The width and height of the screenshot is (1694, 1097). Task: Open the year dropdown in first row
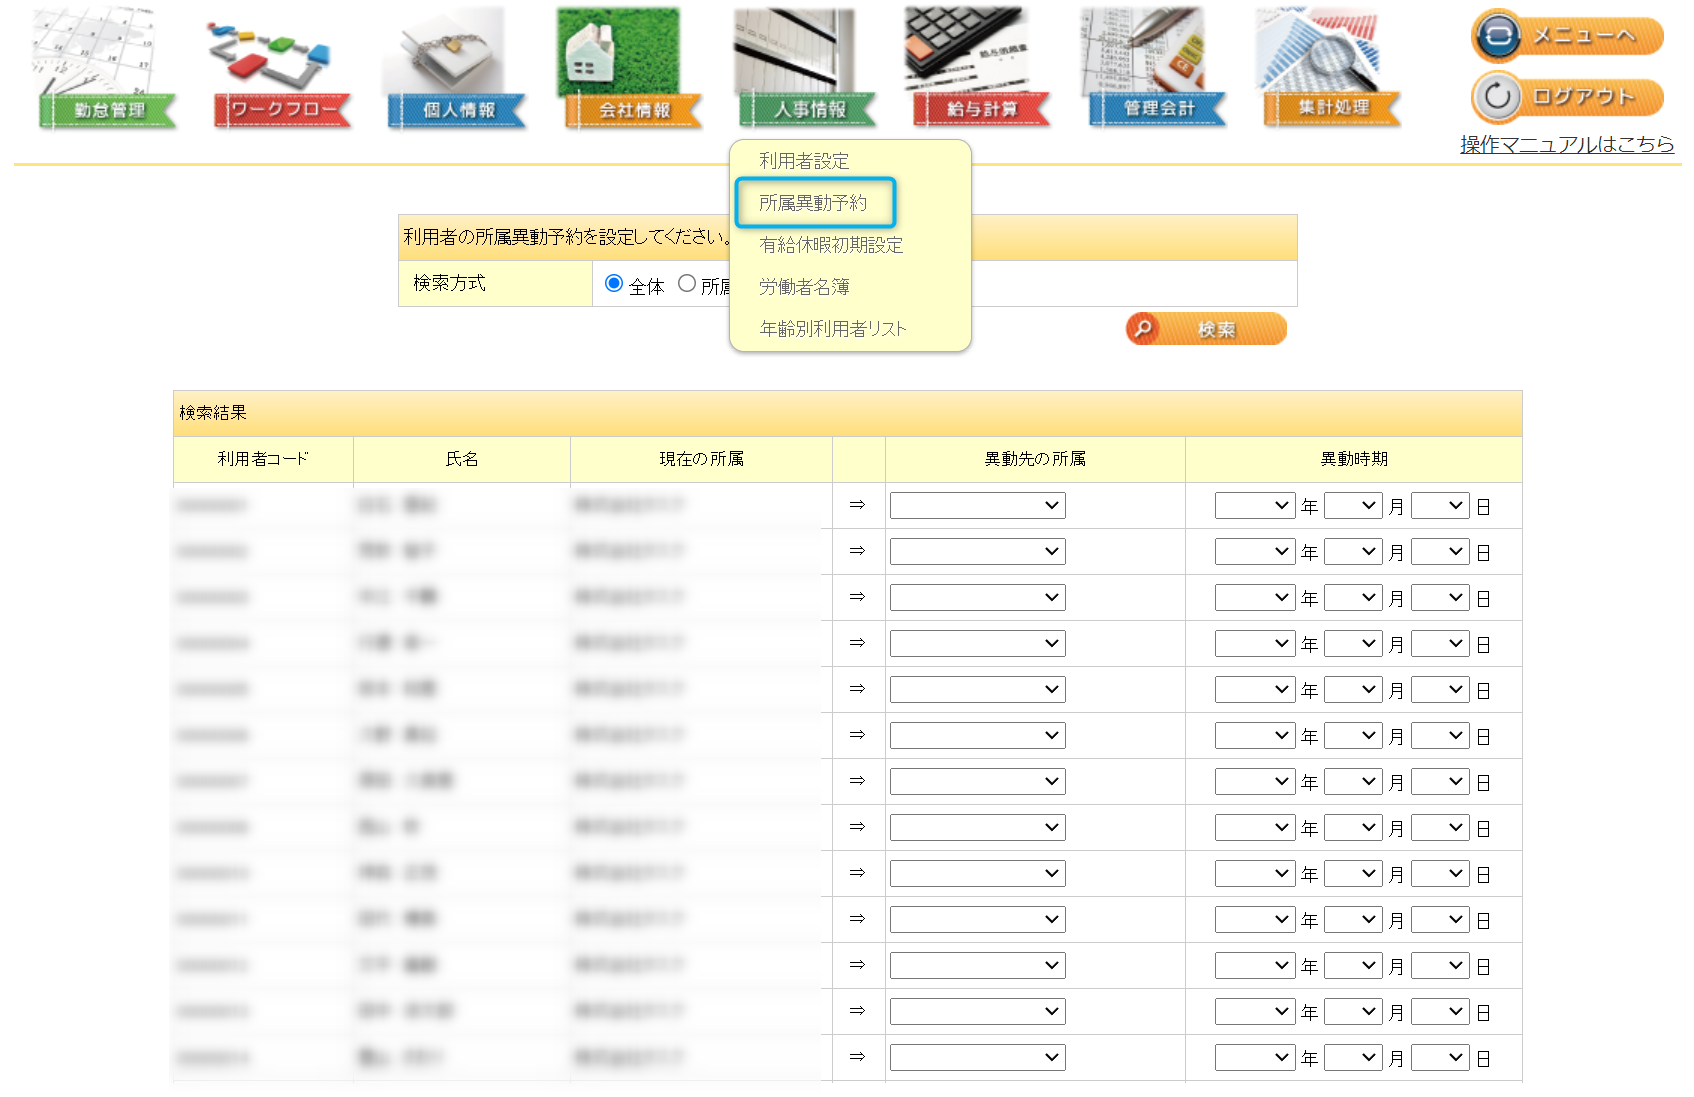1255,506
